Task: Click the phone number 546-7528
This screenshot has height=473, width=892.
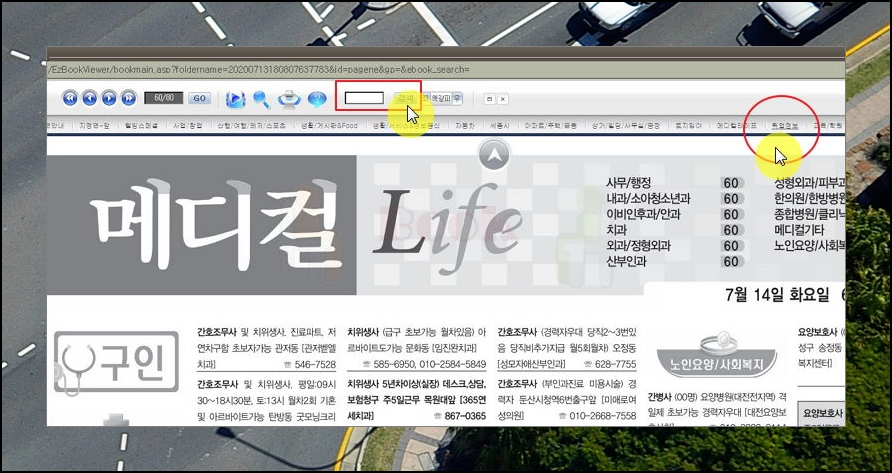Action: (x=315, y=364)
